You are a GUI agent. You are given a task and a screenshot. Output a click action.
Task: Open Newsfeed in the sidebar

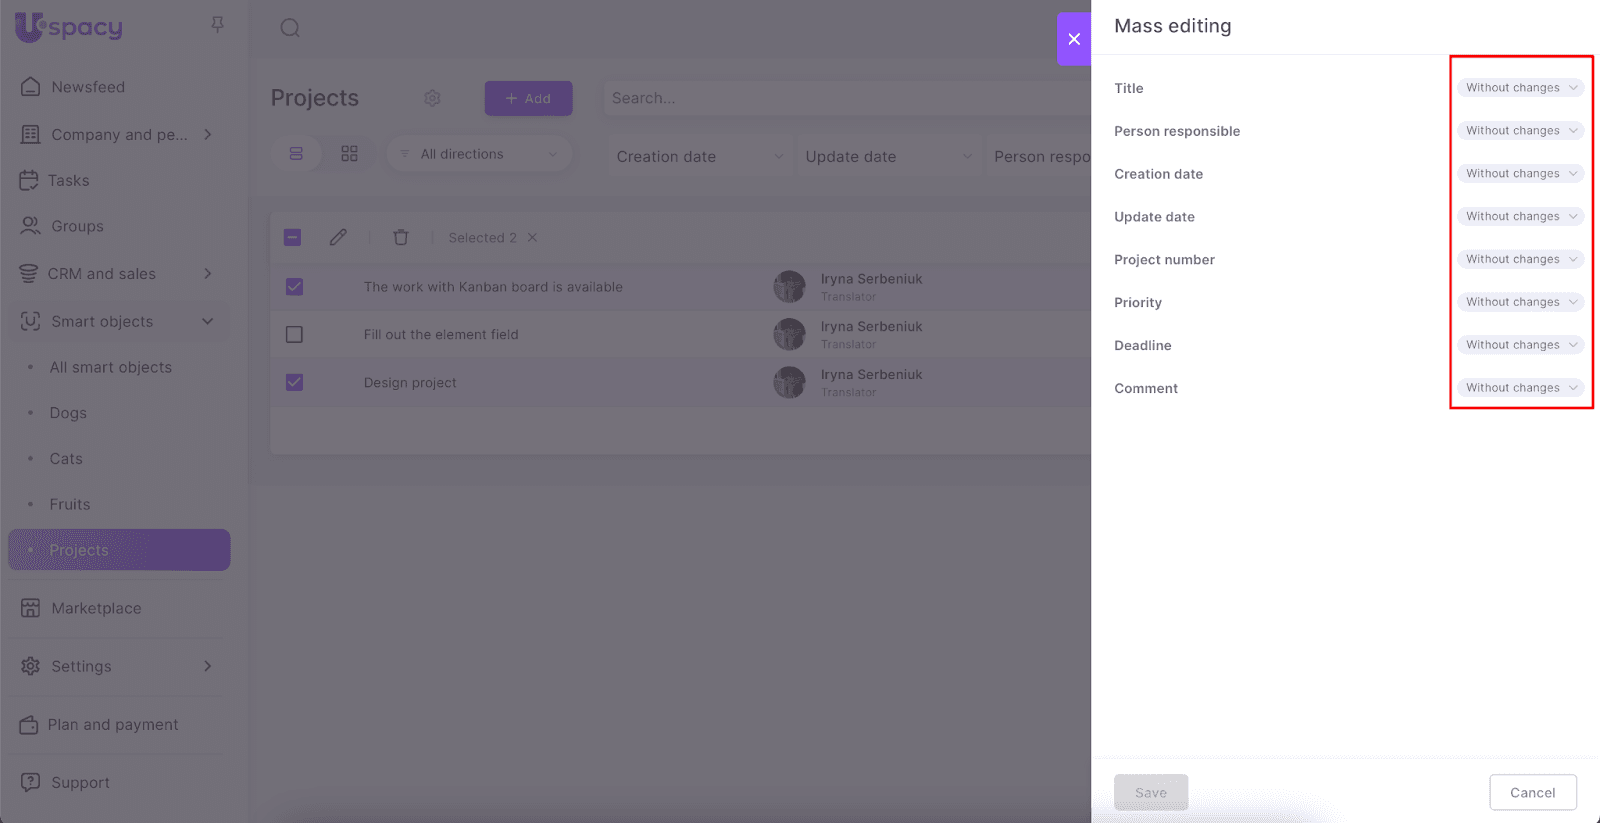click(x=88, y=87)
